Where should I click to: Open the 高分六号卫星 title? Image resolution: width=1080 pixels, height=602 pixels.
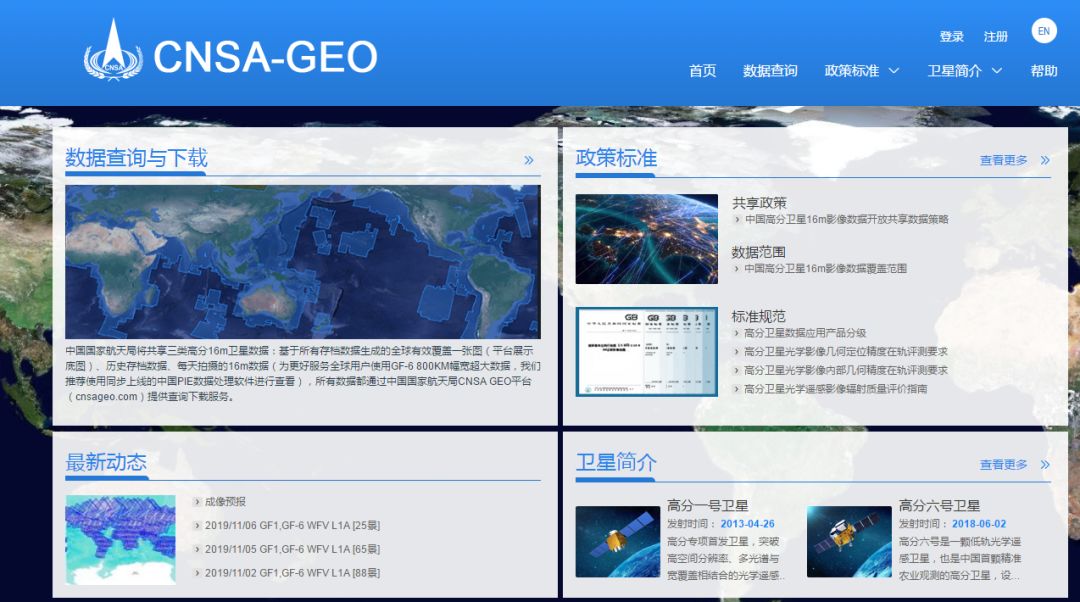coord(939,506)
